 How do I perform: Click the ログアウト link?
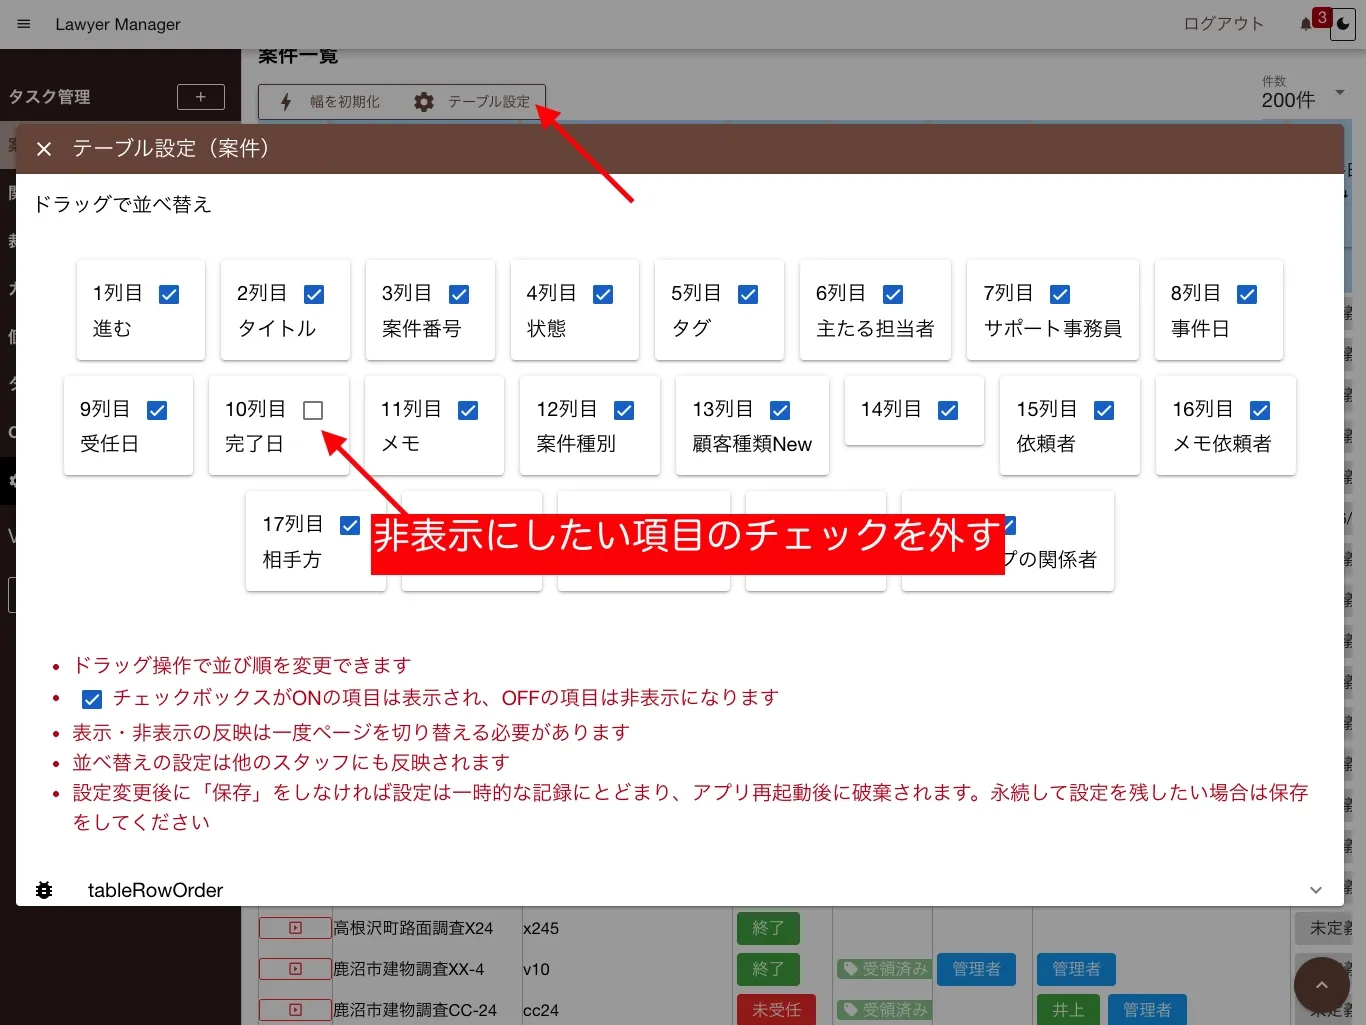click(1223, 24)
